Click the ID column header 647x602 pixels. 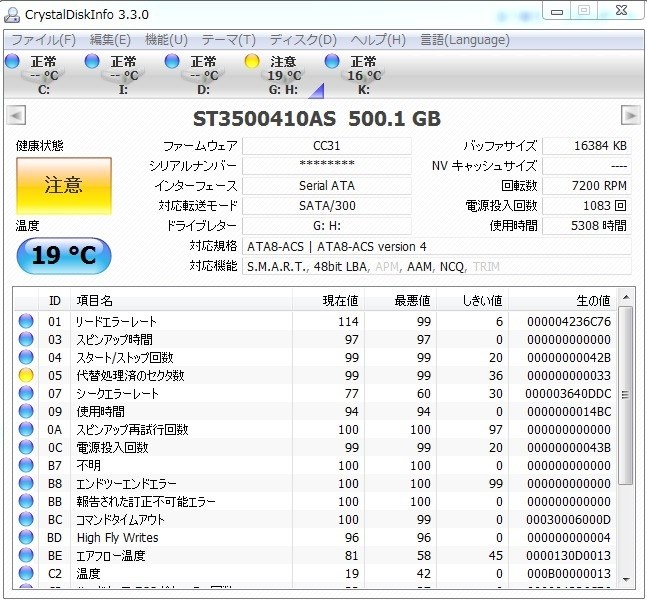tap(54, 301)
